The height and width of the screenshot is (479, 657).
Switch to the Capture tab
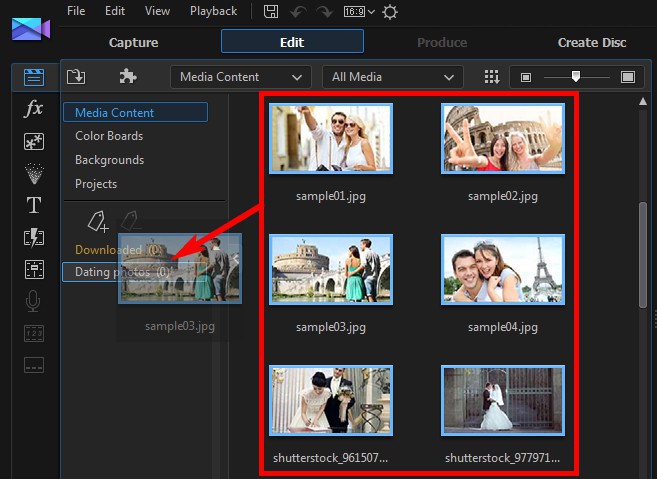[133, 42]
